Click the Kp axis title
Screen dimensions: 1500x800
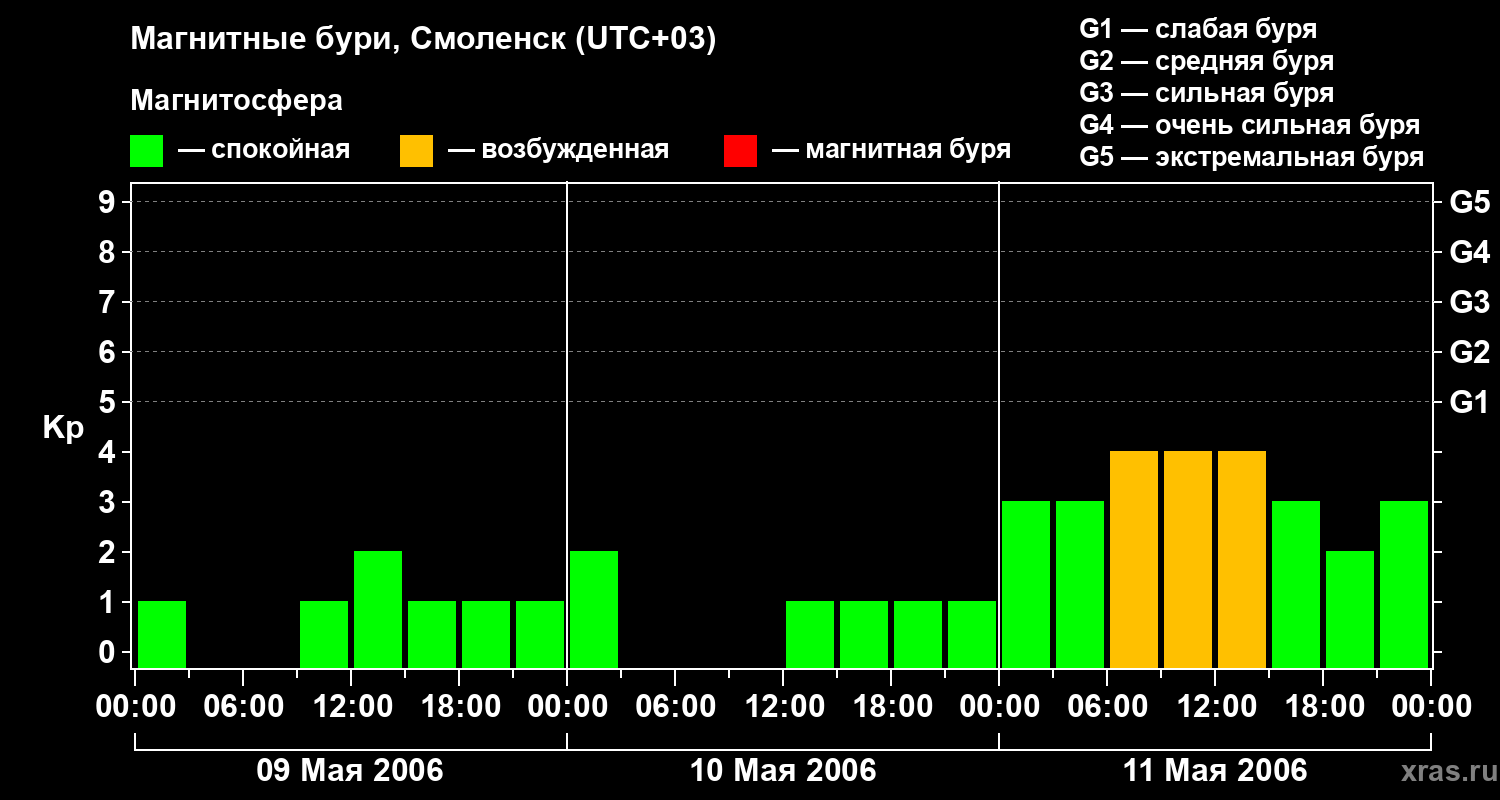tap(63, 430)
